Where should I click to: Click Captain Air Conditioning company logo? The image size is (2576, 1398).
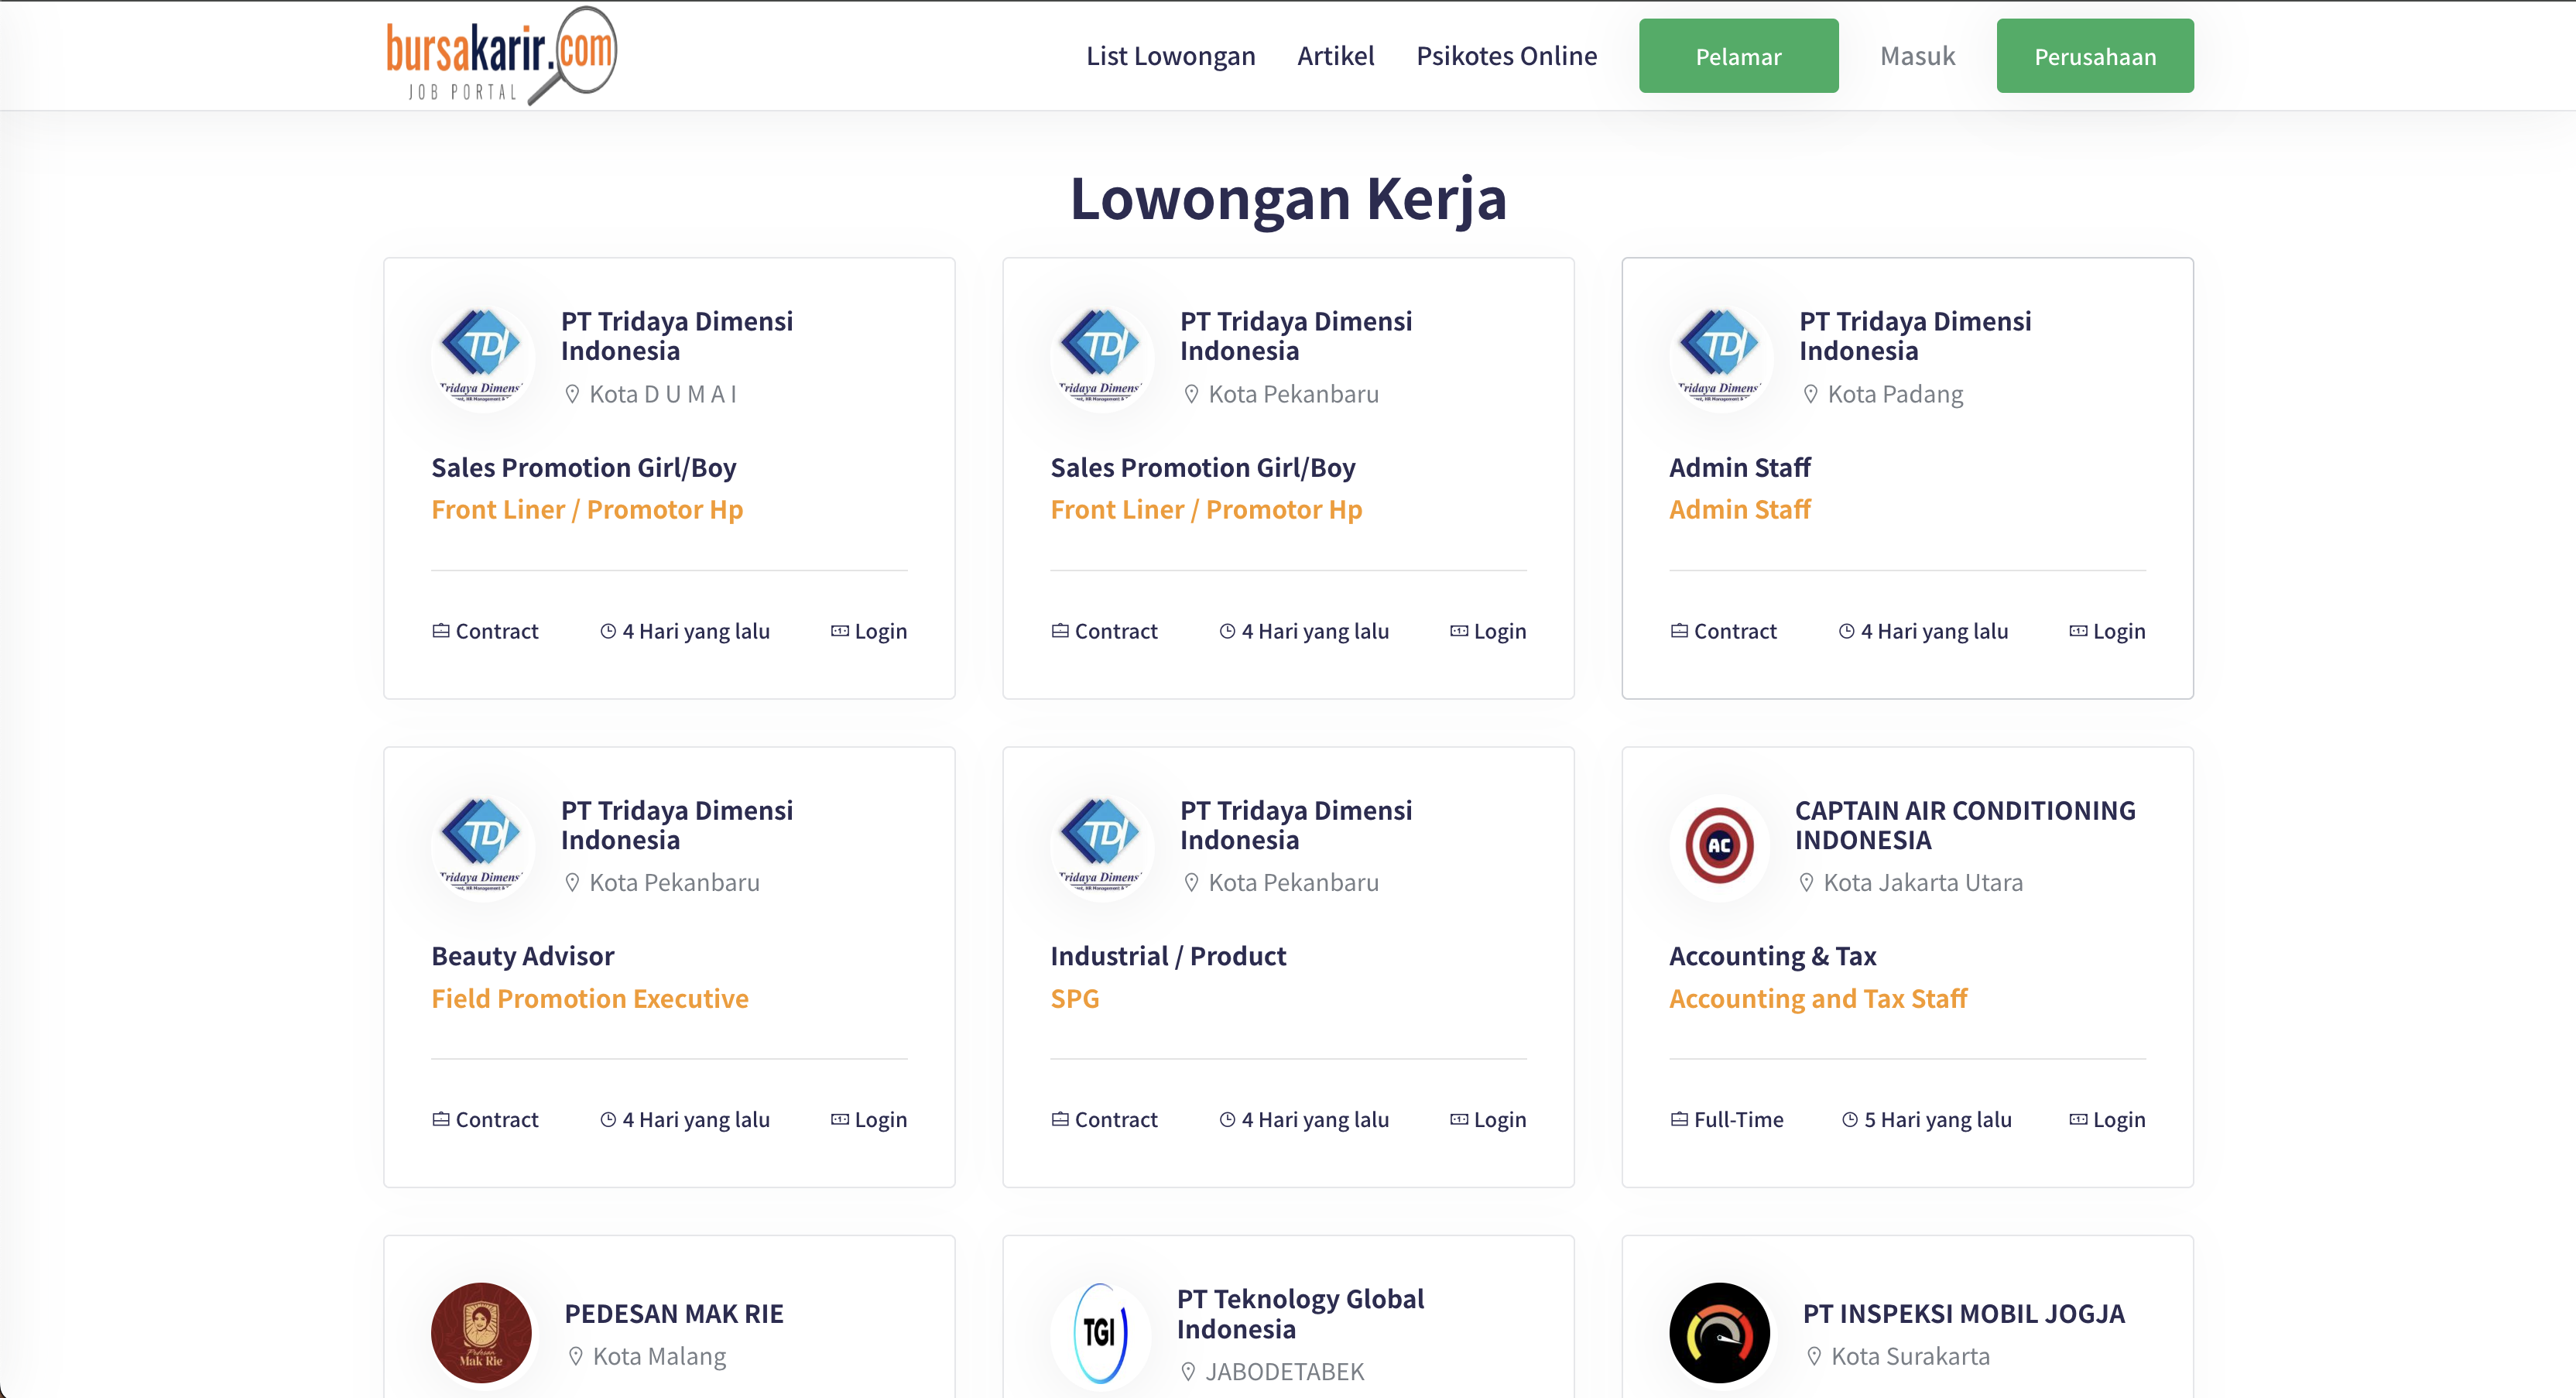(1719, 846)
